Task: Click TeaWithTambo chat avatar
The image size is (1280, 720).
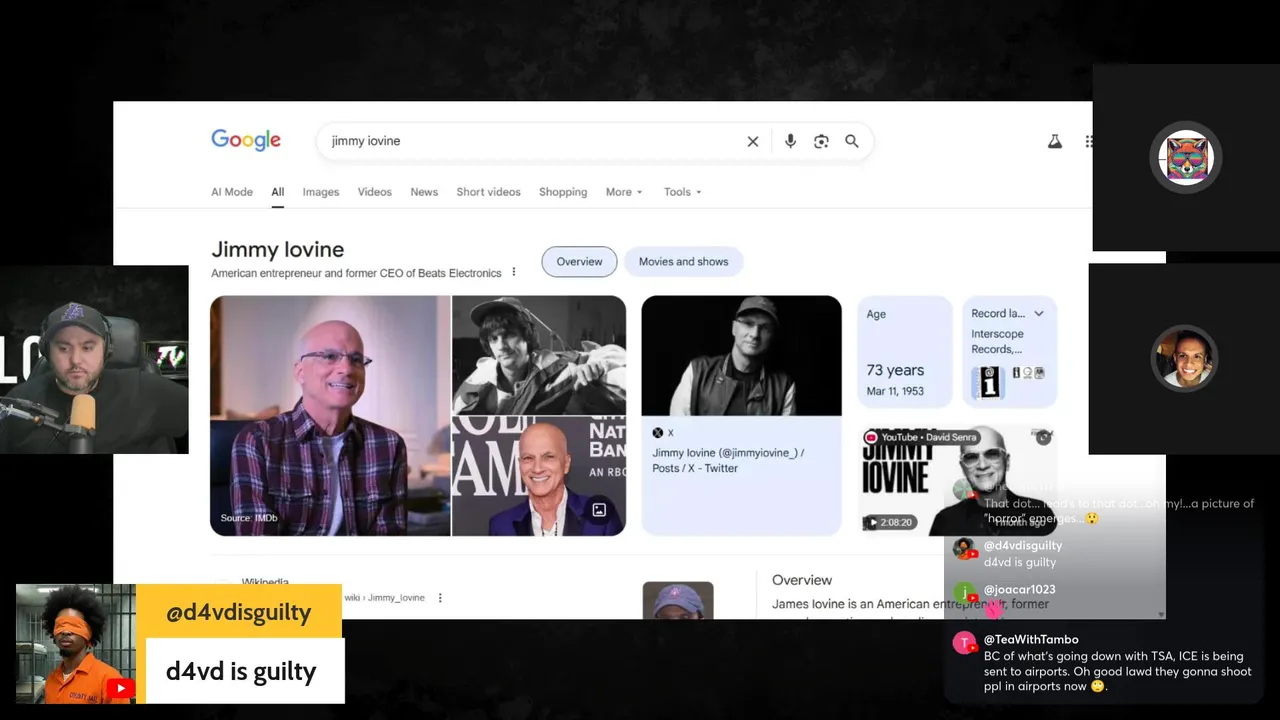Action: click(x=964, y=643)
